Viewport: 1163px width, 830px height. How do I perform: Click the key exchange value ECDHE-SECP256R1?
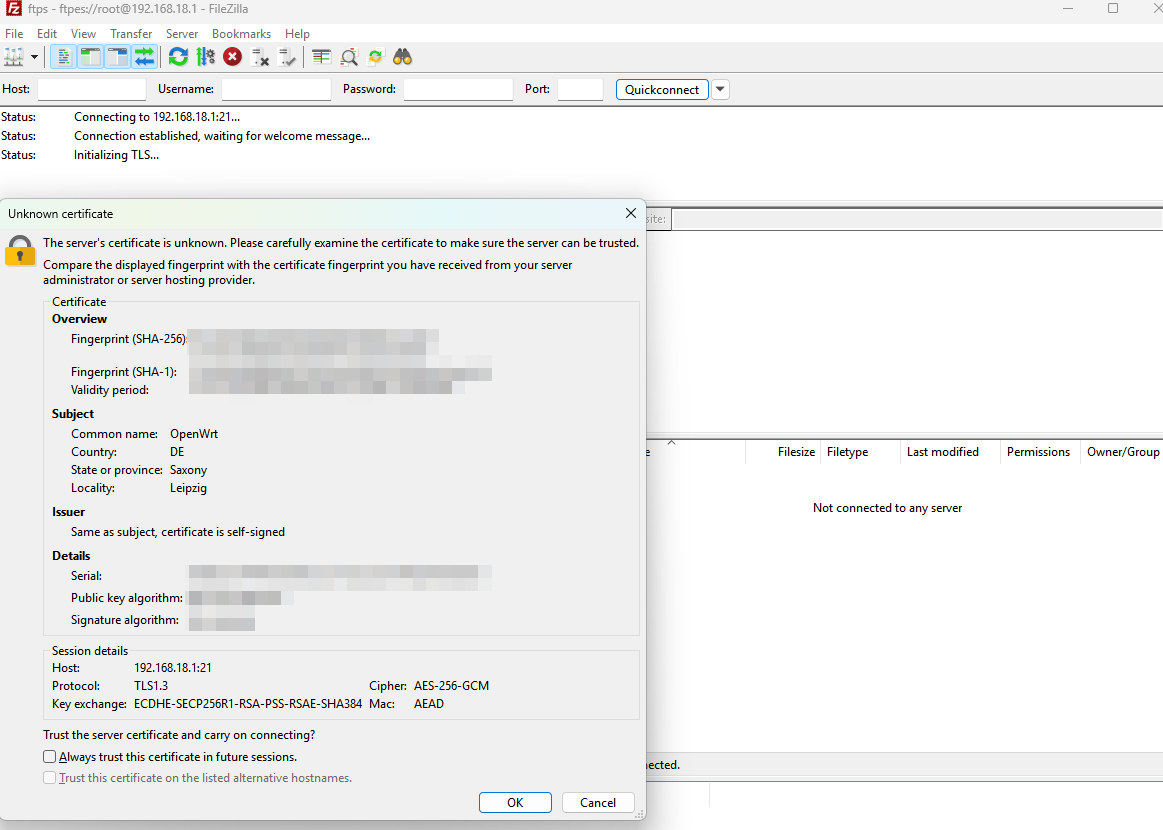click(x=248, y=704)
